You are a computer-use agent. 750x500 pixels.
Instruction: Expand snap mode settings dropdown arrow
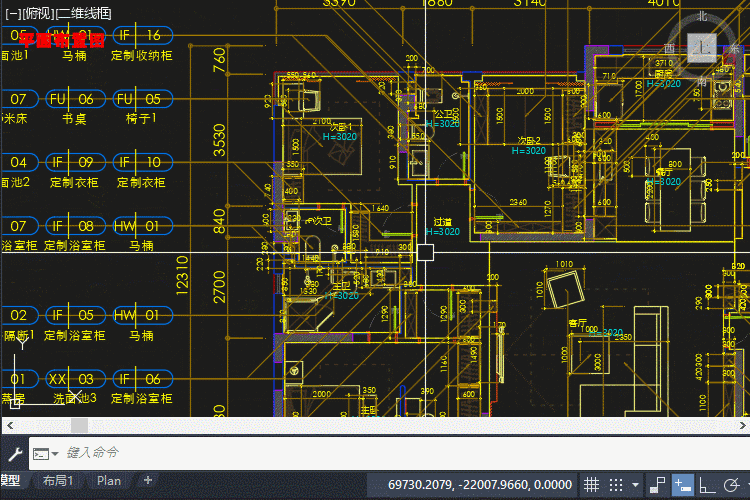point(636,485)
